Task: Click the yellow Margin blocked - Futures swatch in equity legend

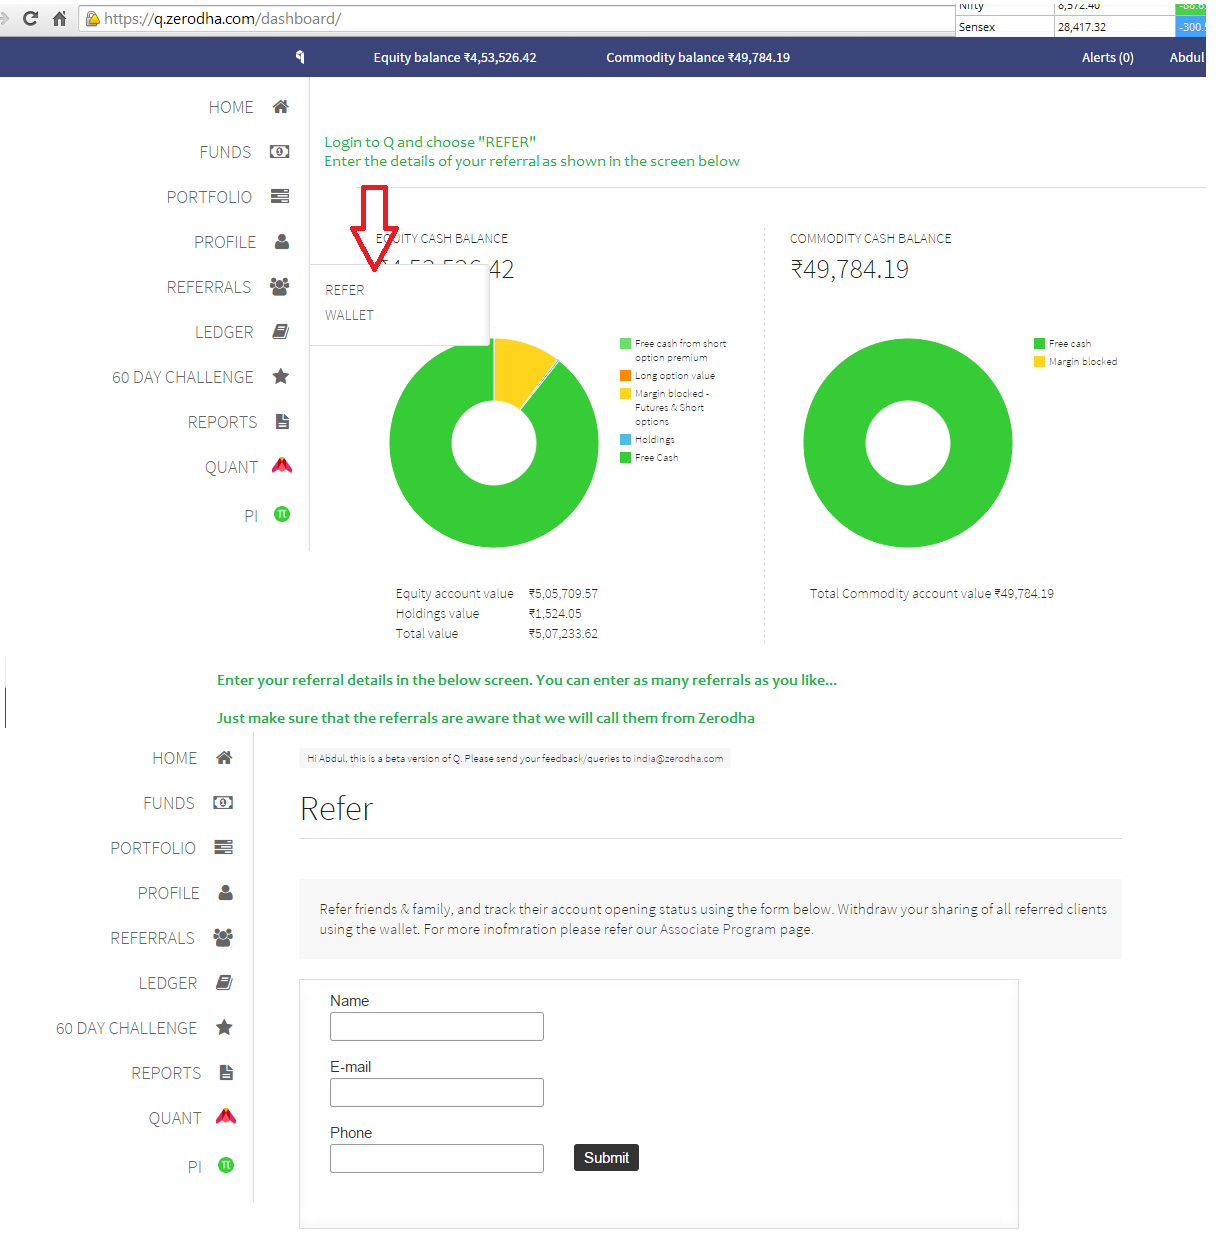Action: (625, 393)
